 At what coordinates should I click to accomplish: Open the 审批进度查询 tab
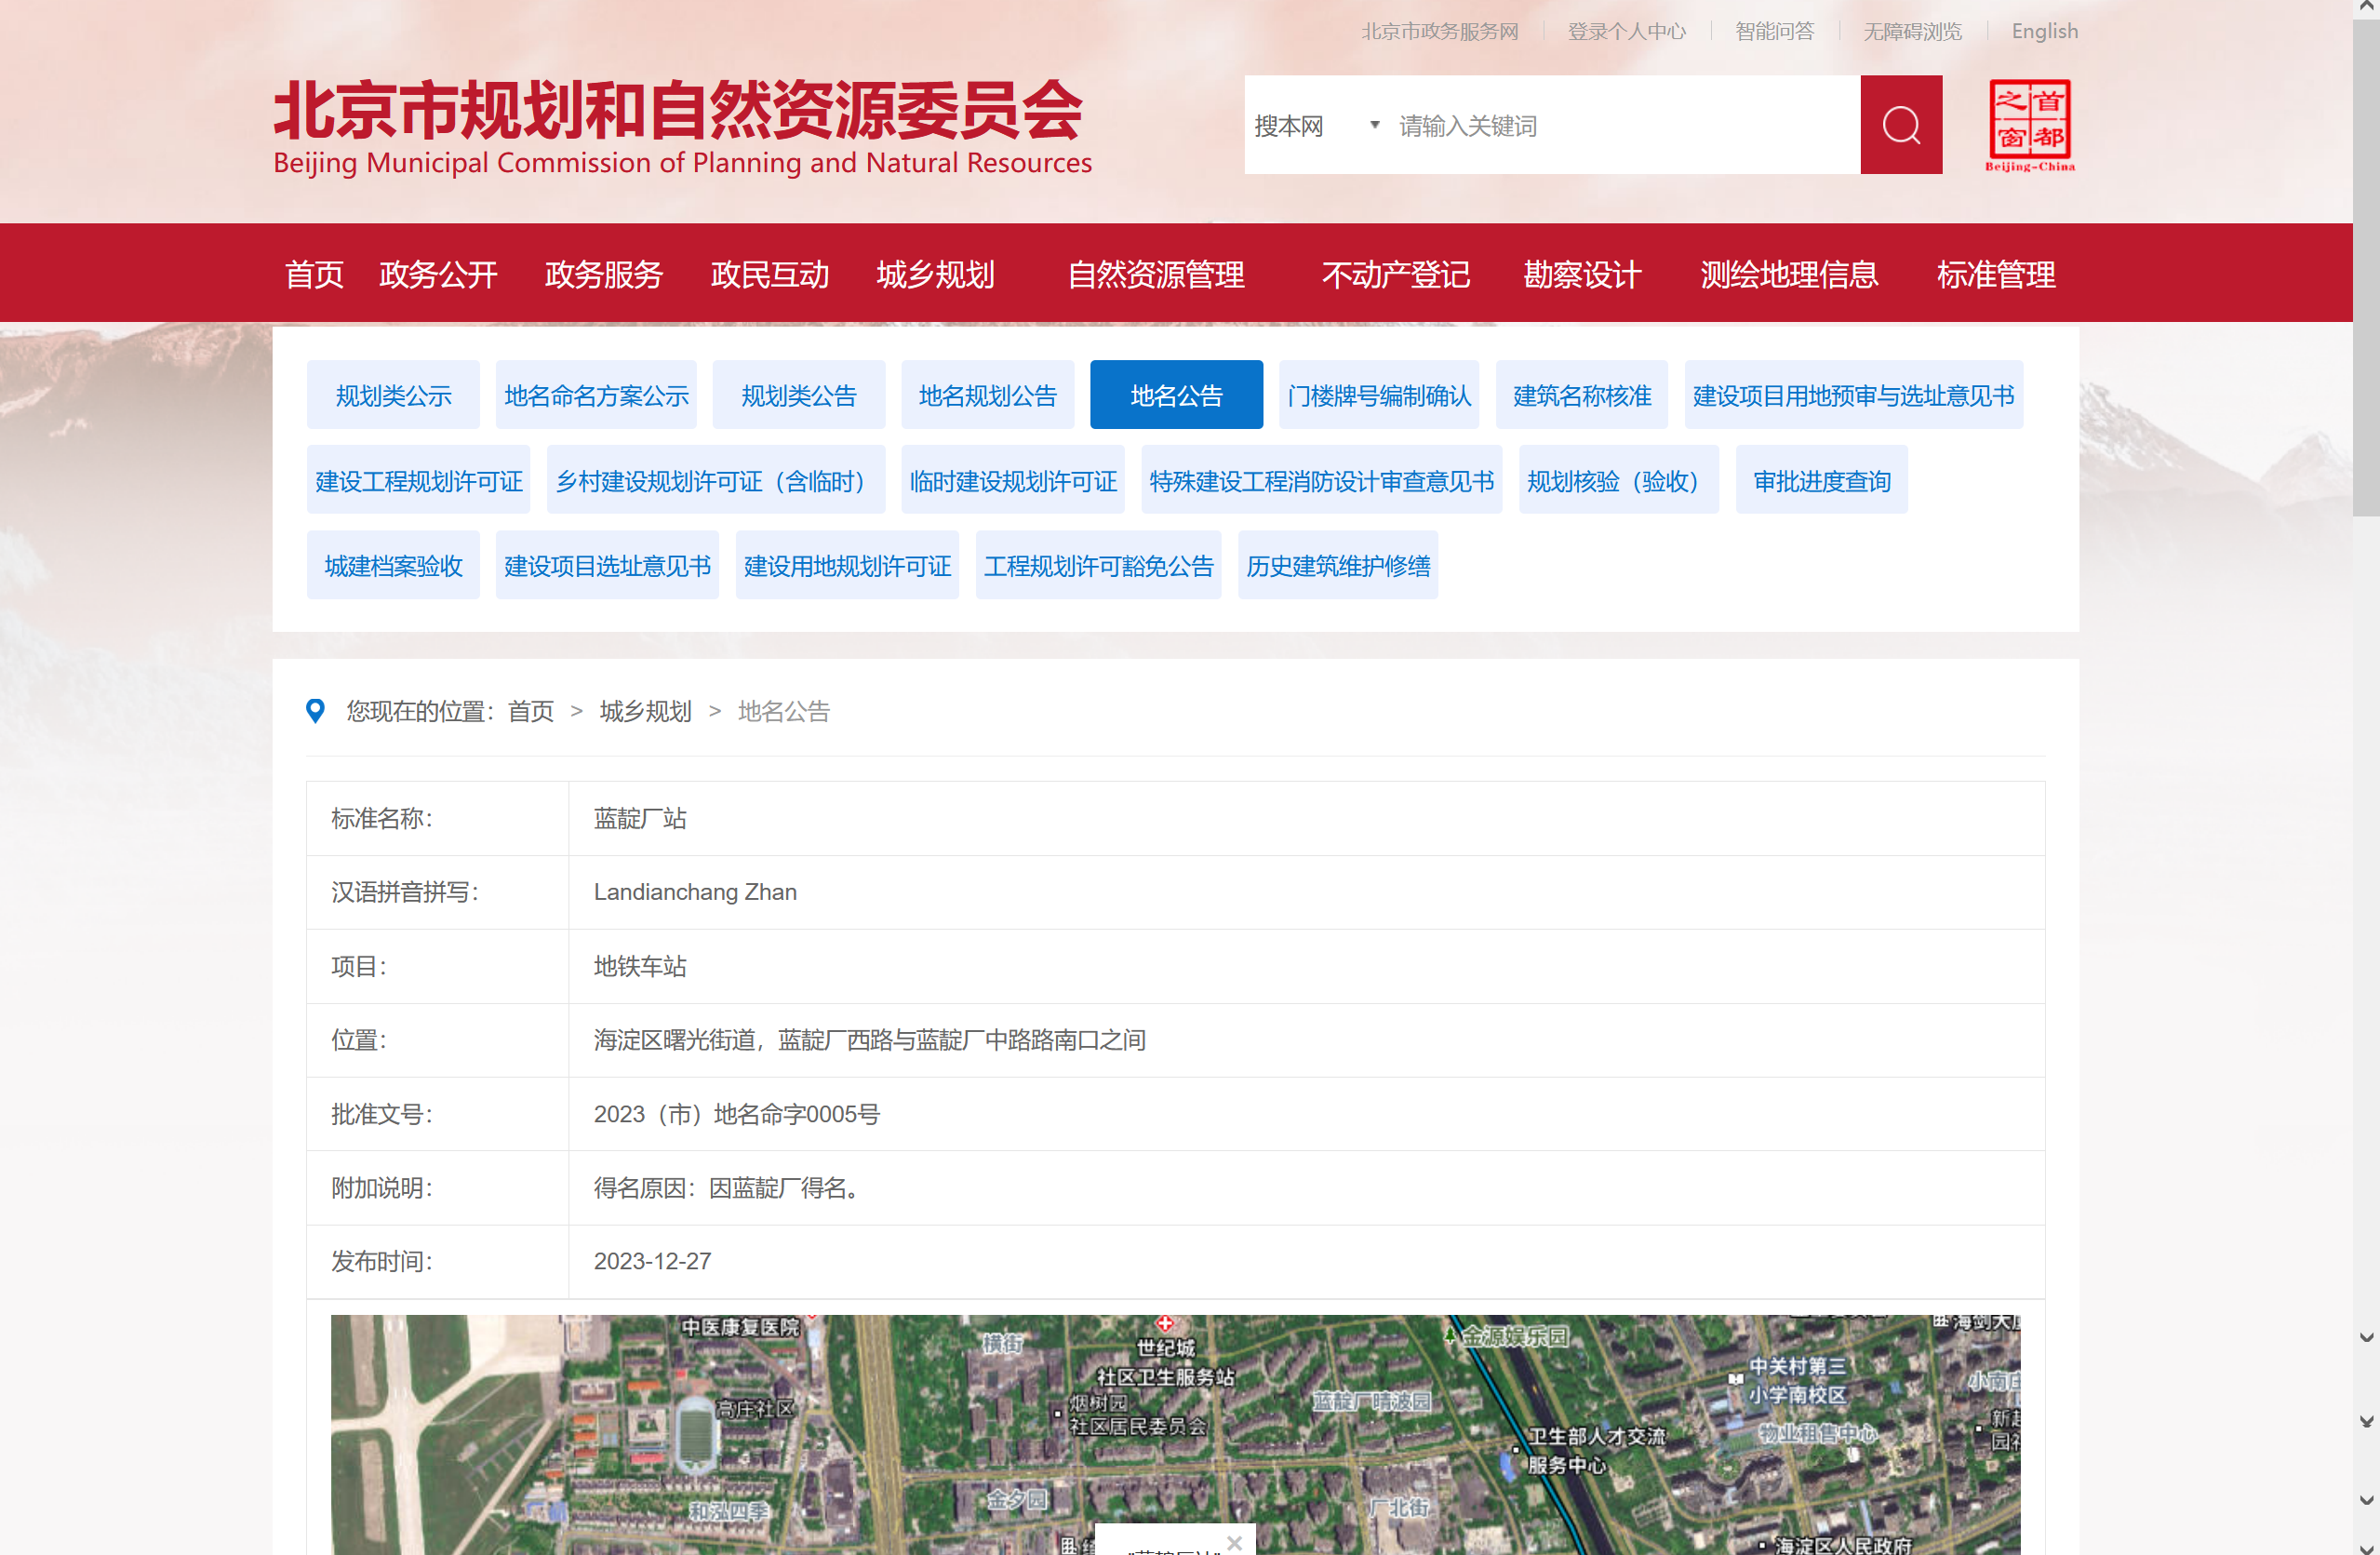[1821, 481]
